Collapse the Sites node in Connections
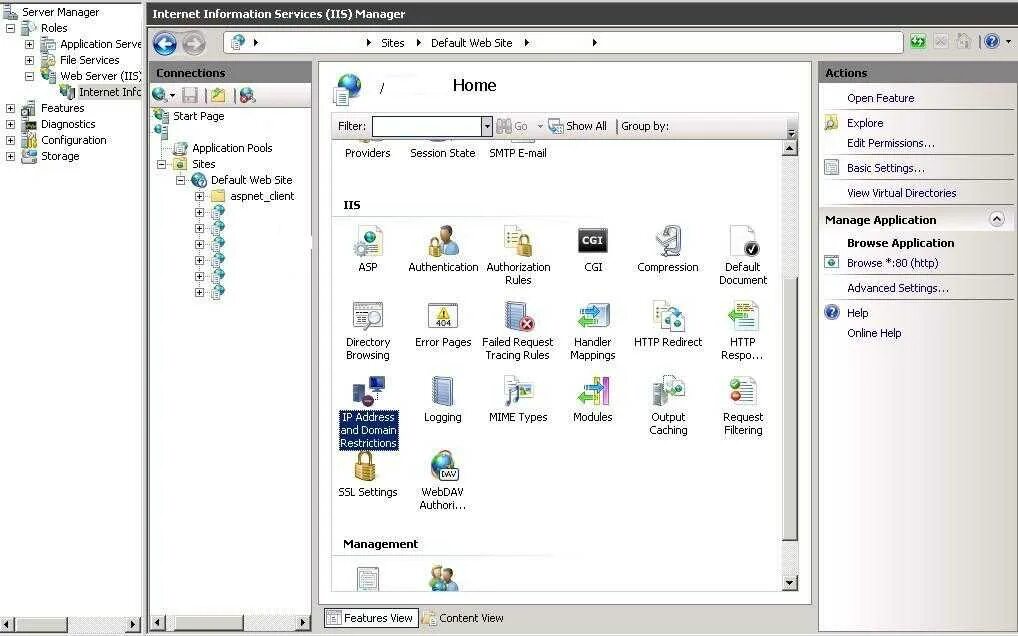 click(162, 164)
